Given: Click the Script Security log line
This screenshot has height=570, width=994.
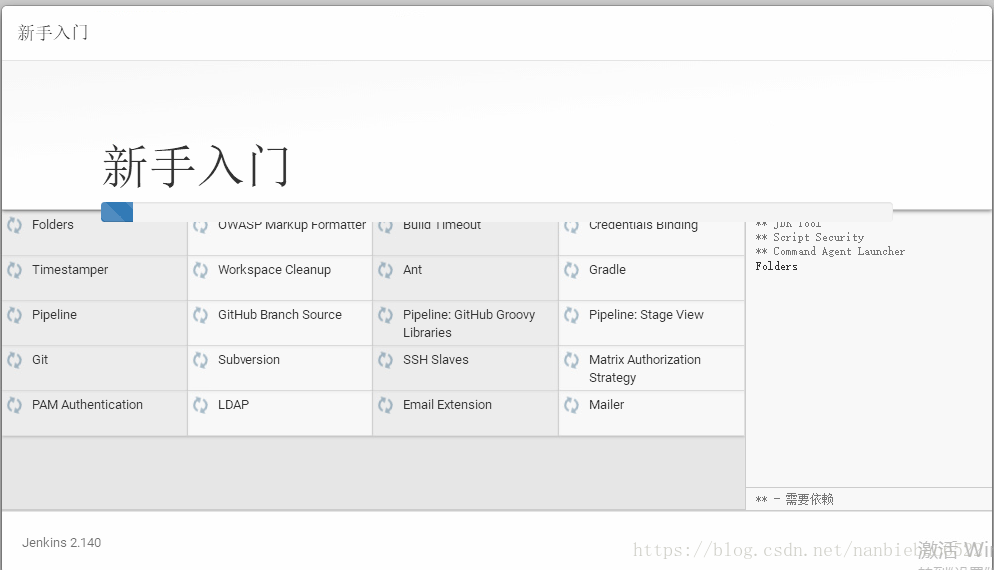Looking at the screenshot, I should pos(810,238).
